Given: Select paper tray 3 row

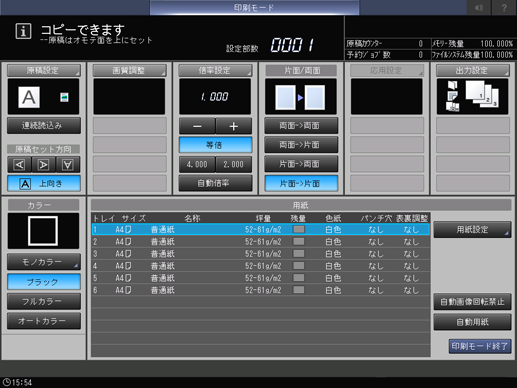Looking at the screenshot, I should coord(260,254).
